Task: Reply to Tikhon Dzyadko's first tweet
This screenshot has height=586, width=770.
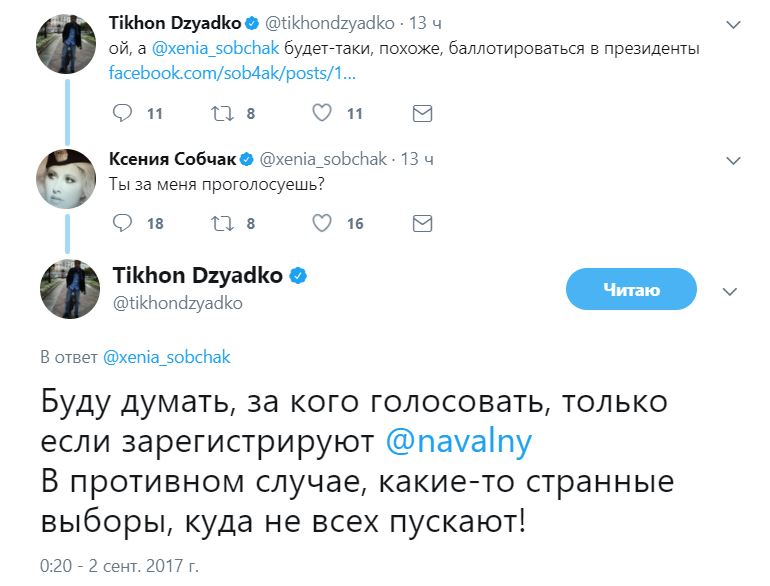Action: coord(122,114)
